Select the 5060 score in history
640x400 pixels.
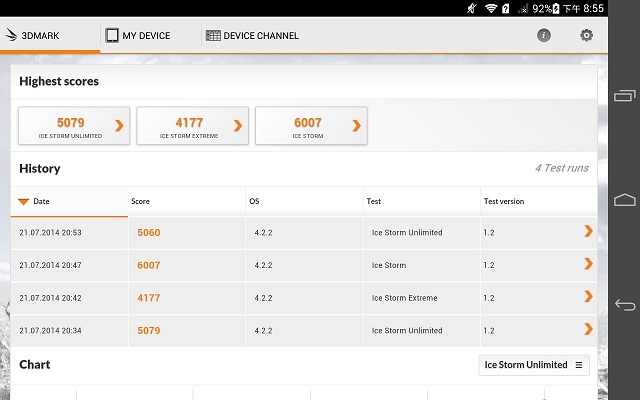(148, 233)
